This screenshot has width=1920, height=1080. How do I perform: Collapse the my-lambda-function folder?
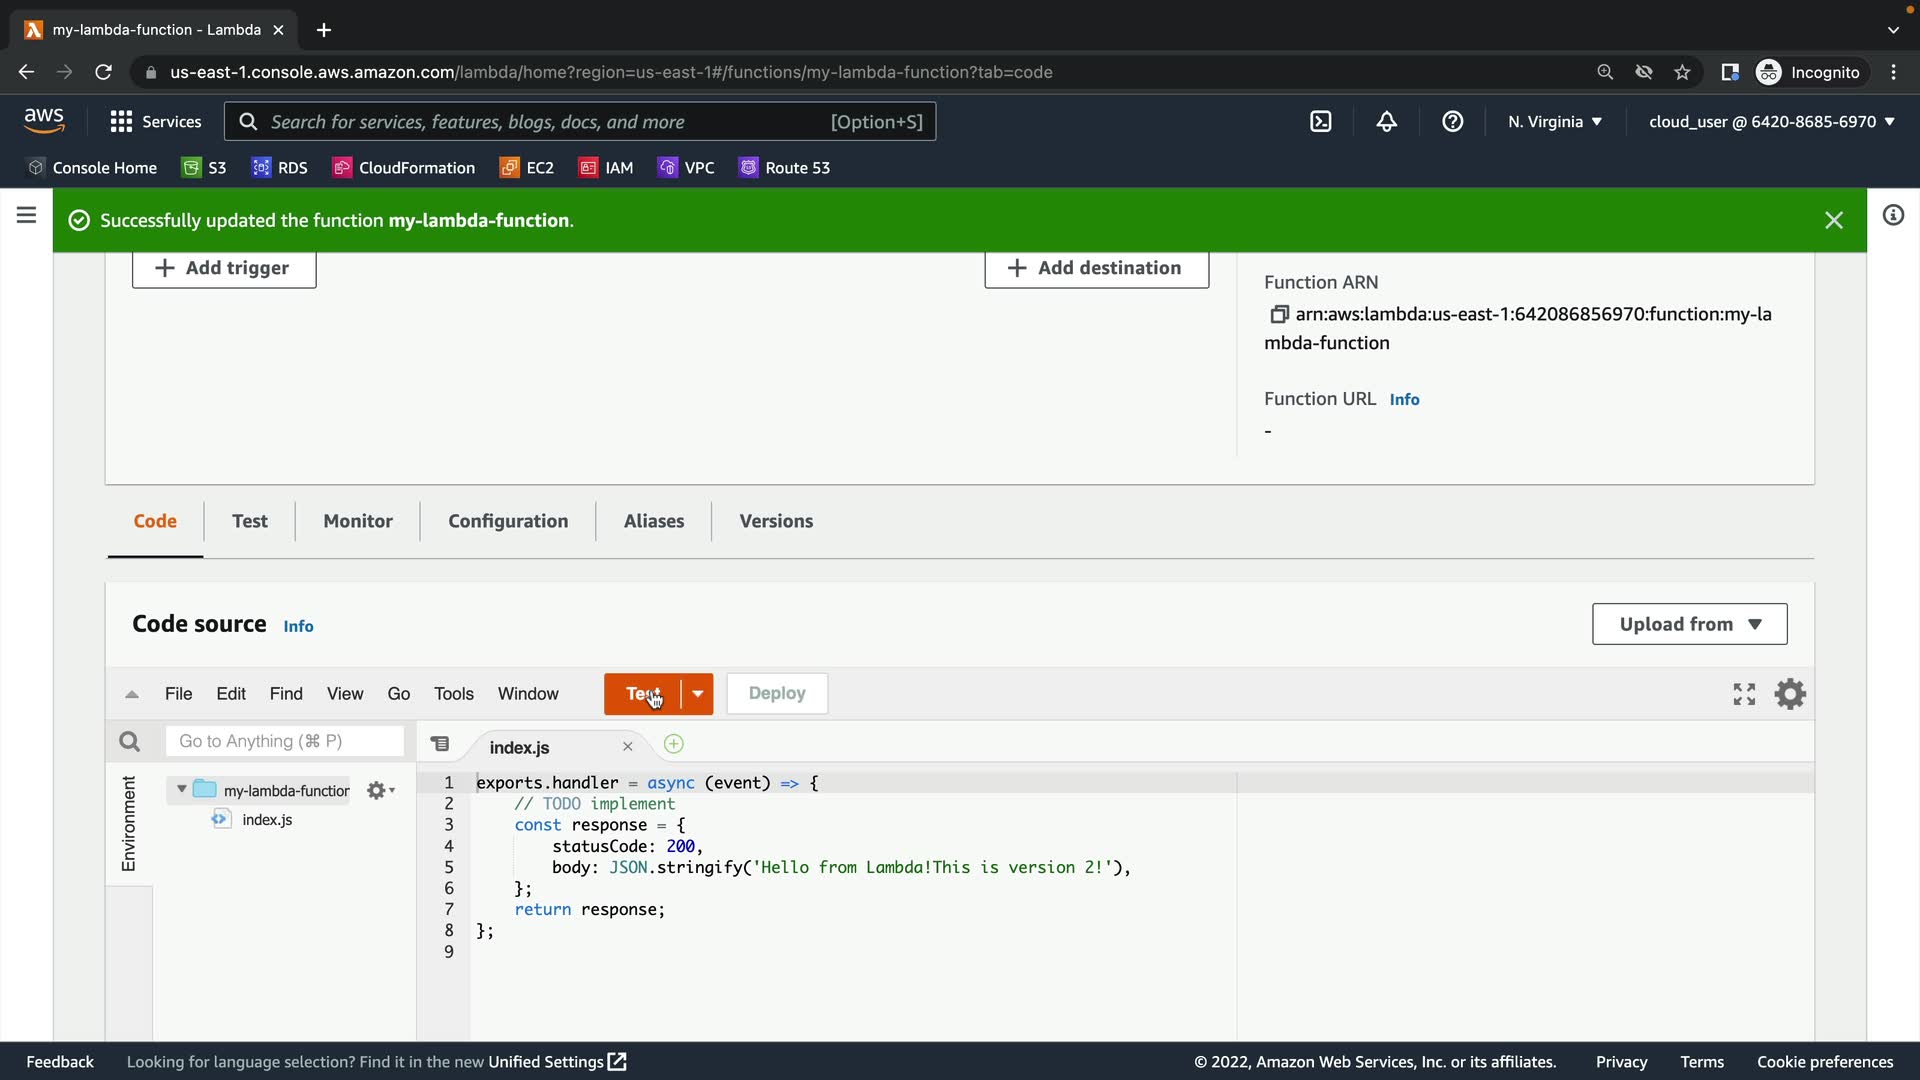tap(181, 790)
